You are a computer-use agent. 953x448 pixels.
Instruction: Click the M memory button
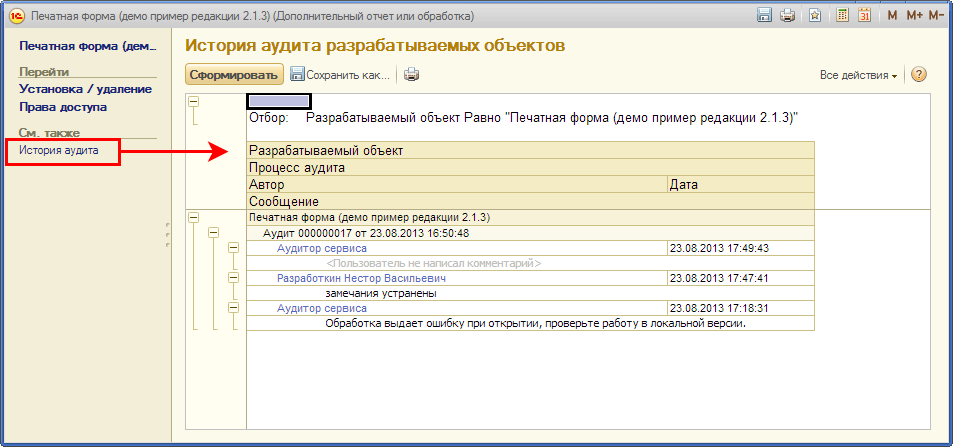892,16
